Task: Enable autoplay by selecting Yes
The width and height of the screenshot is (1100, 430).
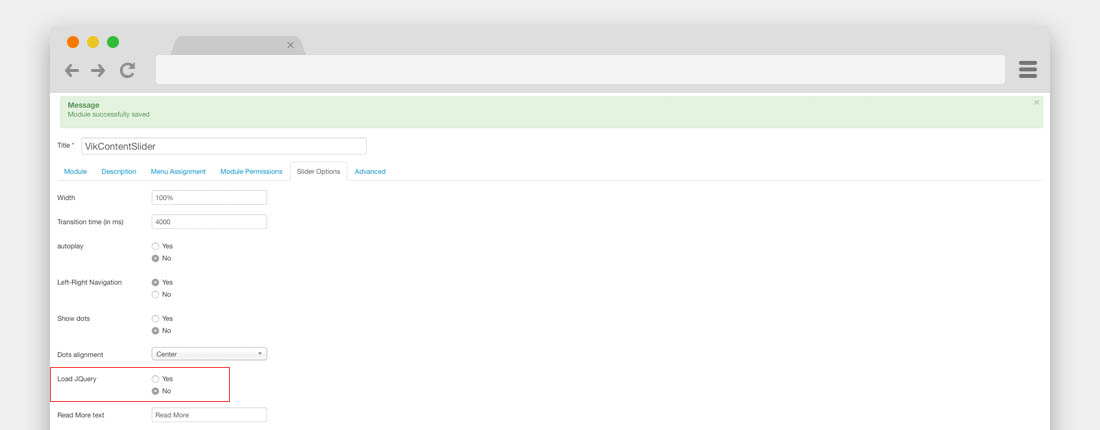Action: click(156, 246)
